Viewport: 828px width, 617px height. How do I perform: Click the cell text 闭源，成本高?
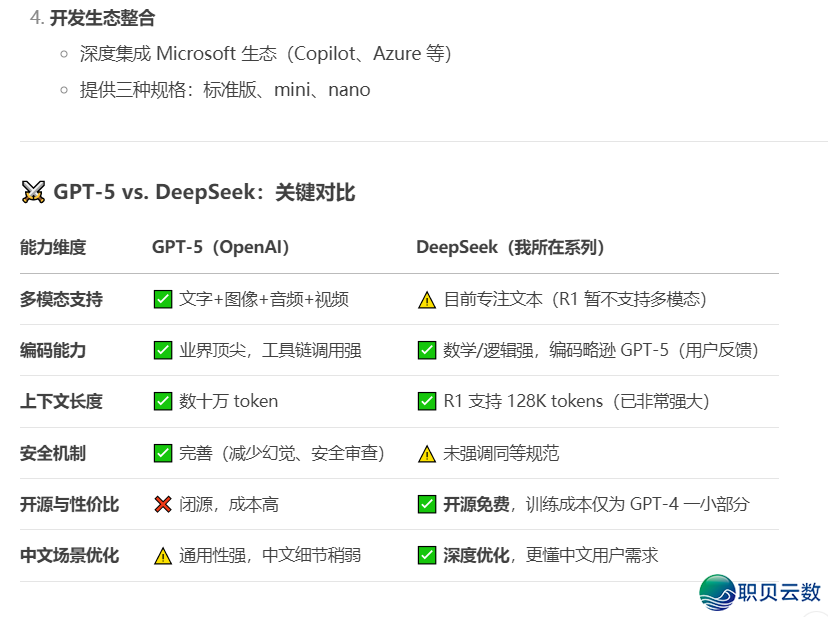pyautogui.click(x=229, y=504)
